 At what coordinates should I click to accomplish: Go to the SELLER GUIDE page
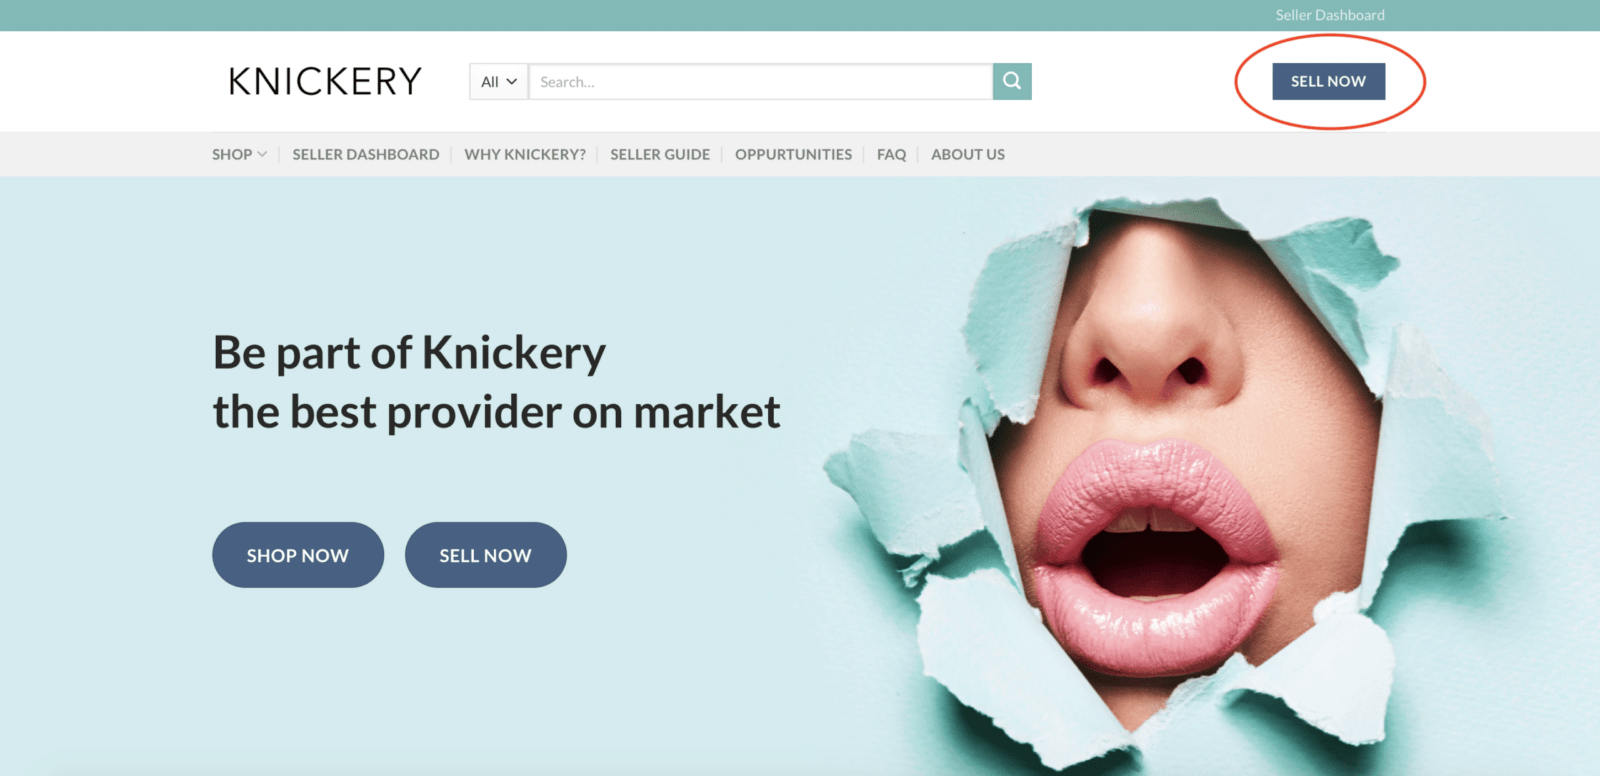pos(660,154)
